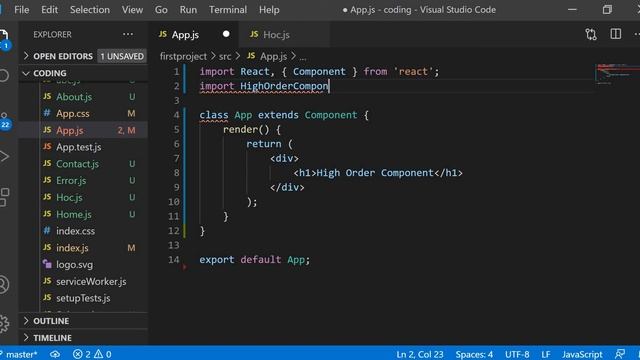Open the View menu
Image resolution: width=640 pixels, height=360 pixels.
[132, 10]
